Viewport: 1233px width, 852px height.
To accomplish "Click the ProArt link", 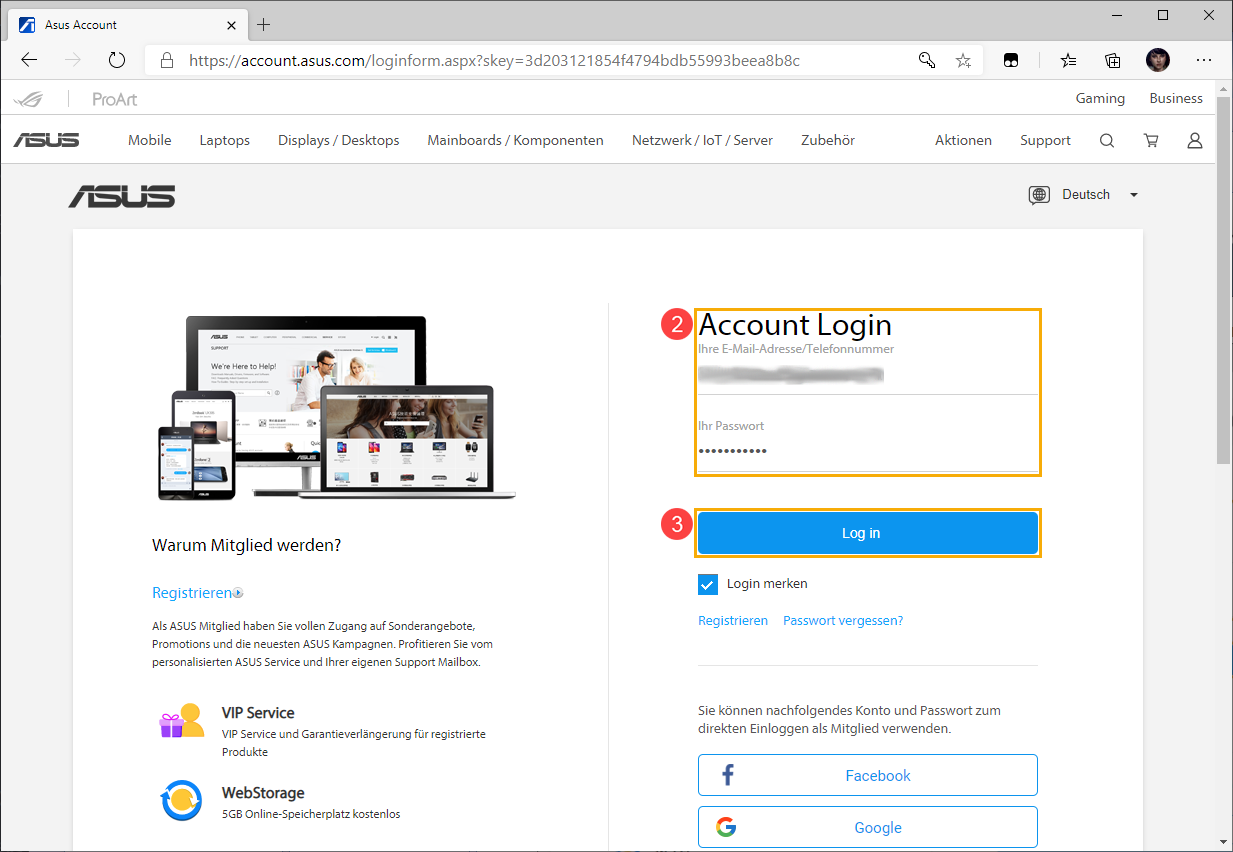I will tap(115, 98).
